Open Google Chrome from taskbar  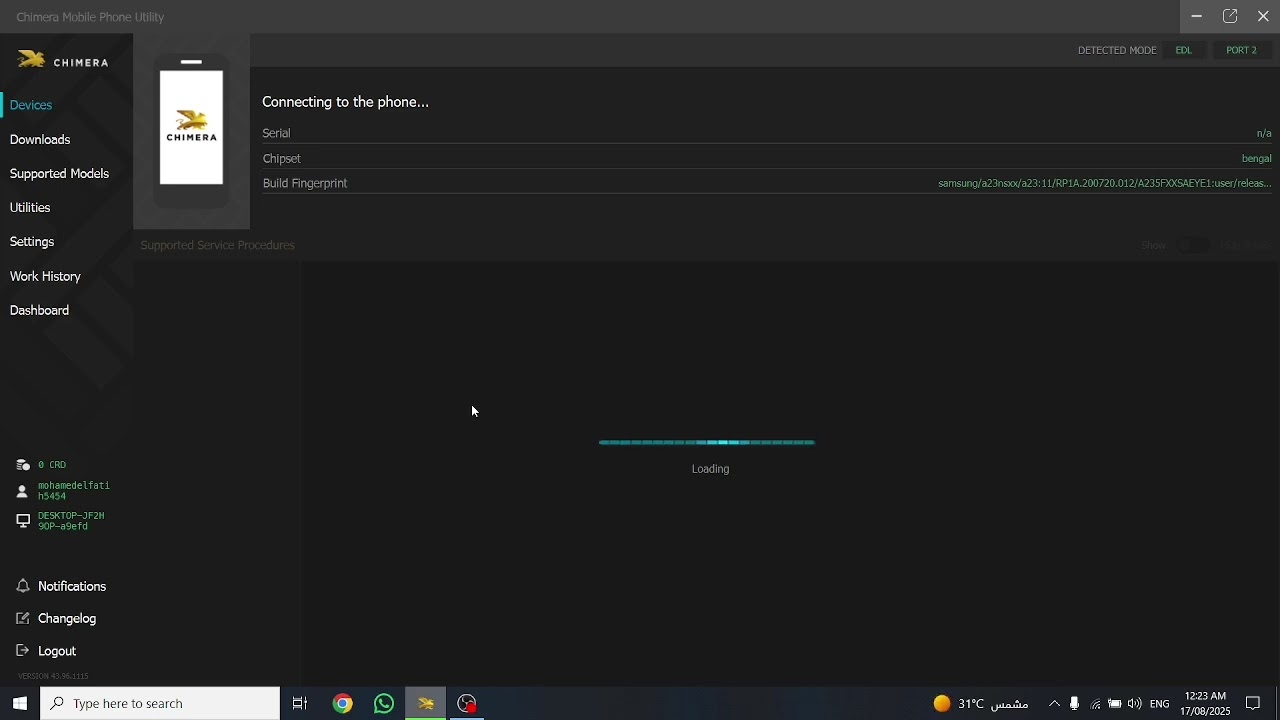coord(343,704)
